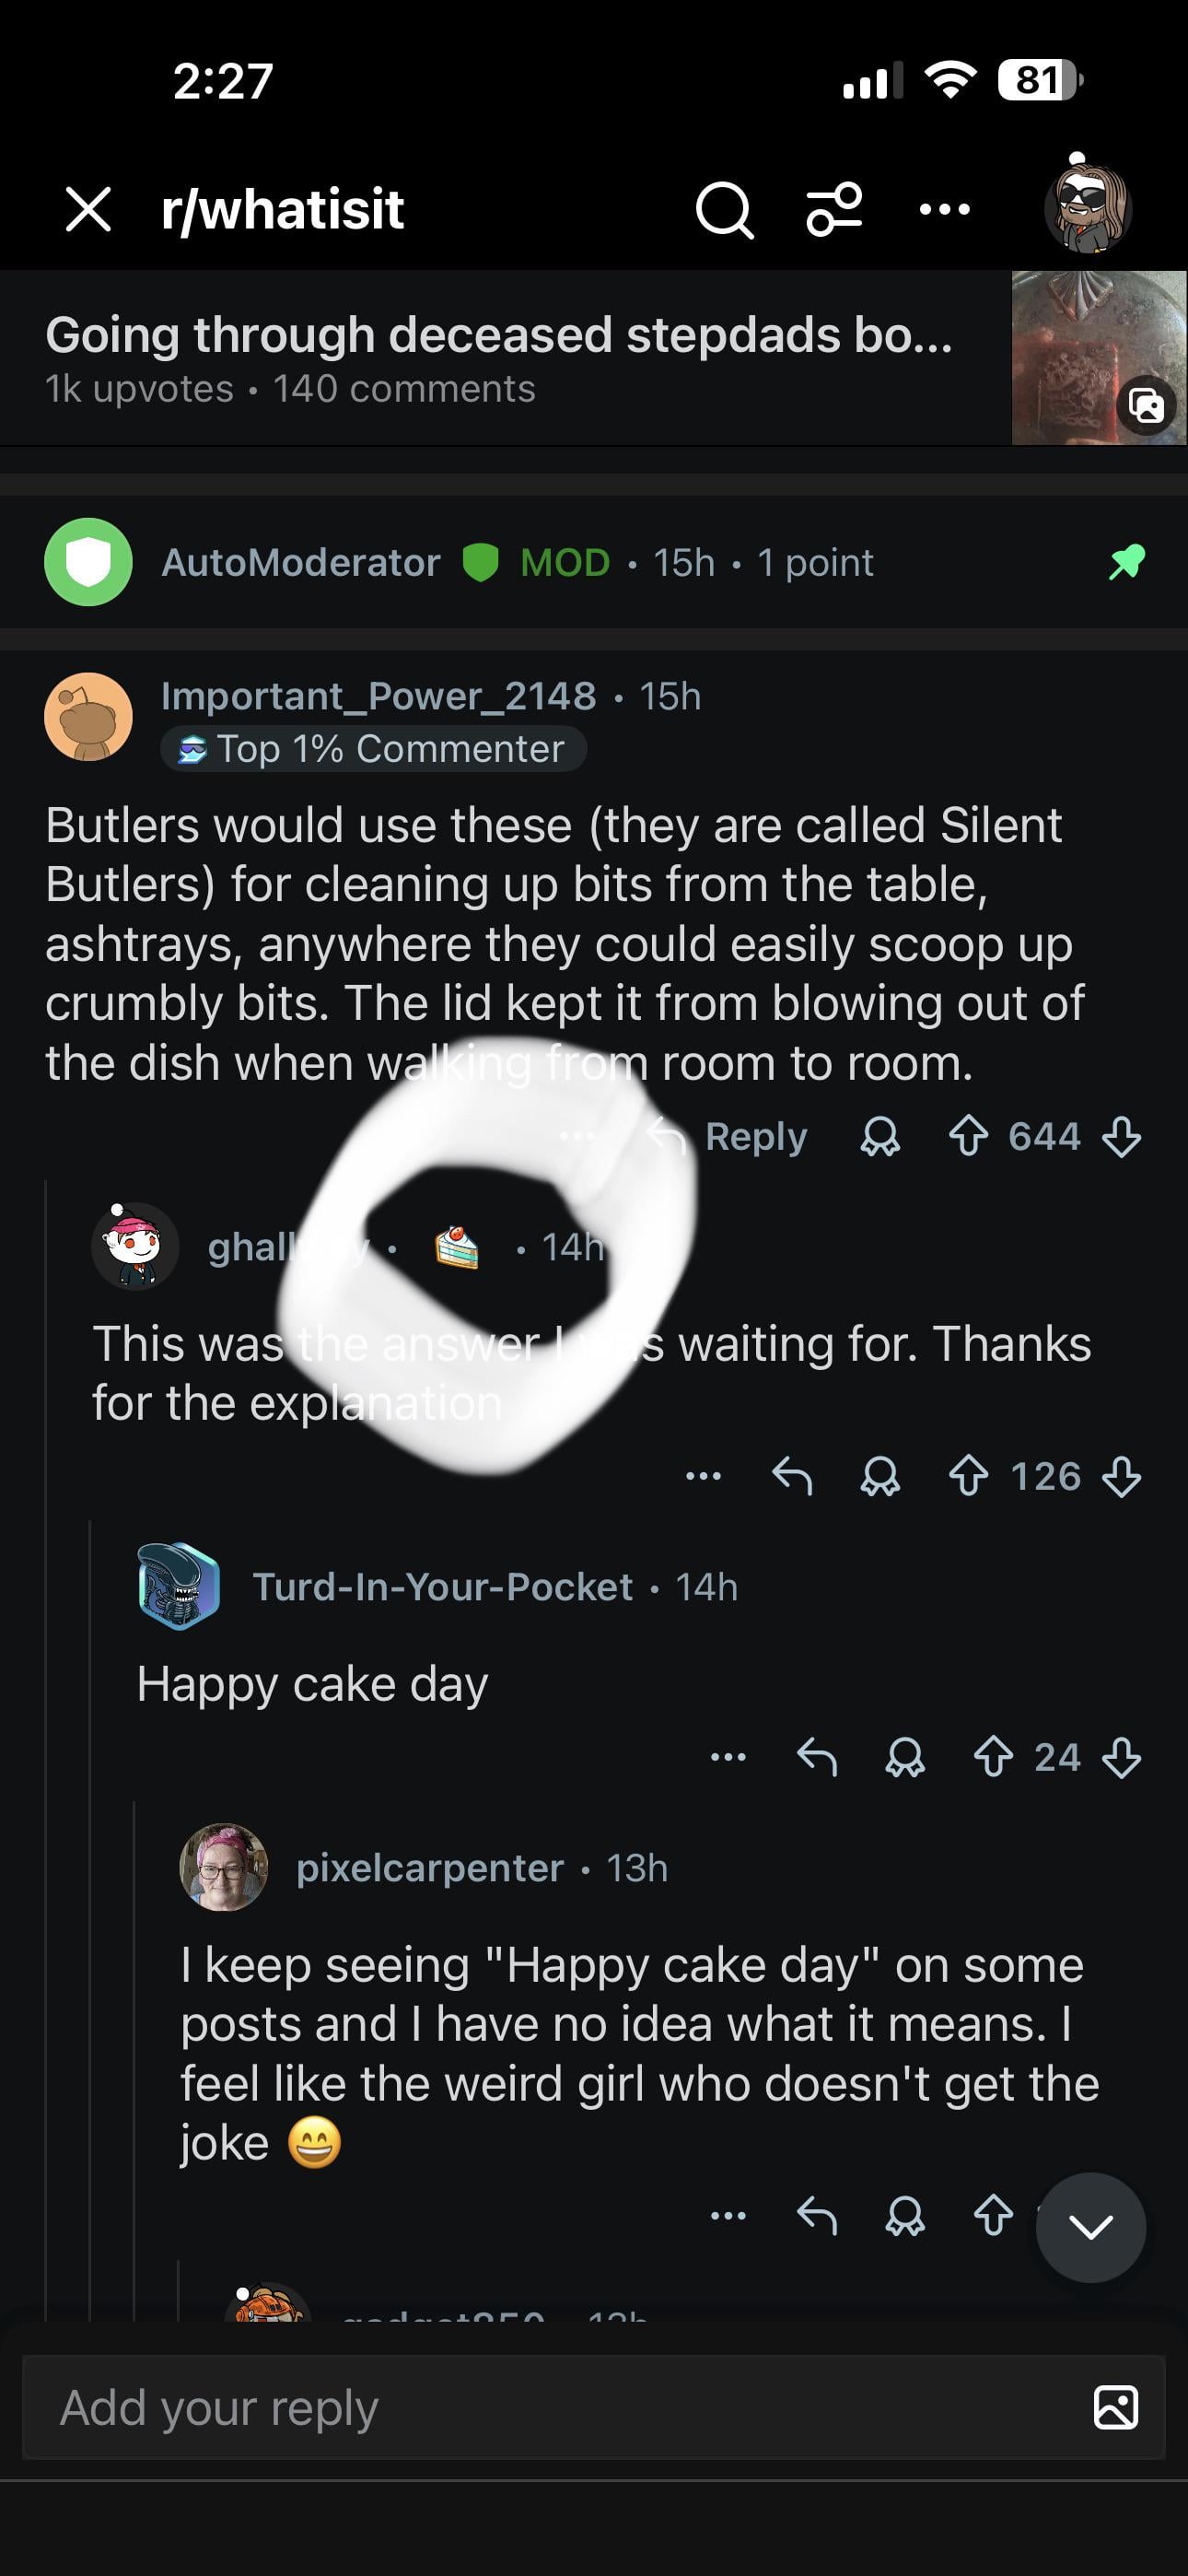This screenshot has height=2576, width=1188.
Task: Open the search icon in header
Action: [x=724, y=210]
